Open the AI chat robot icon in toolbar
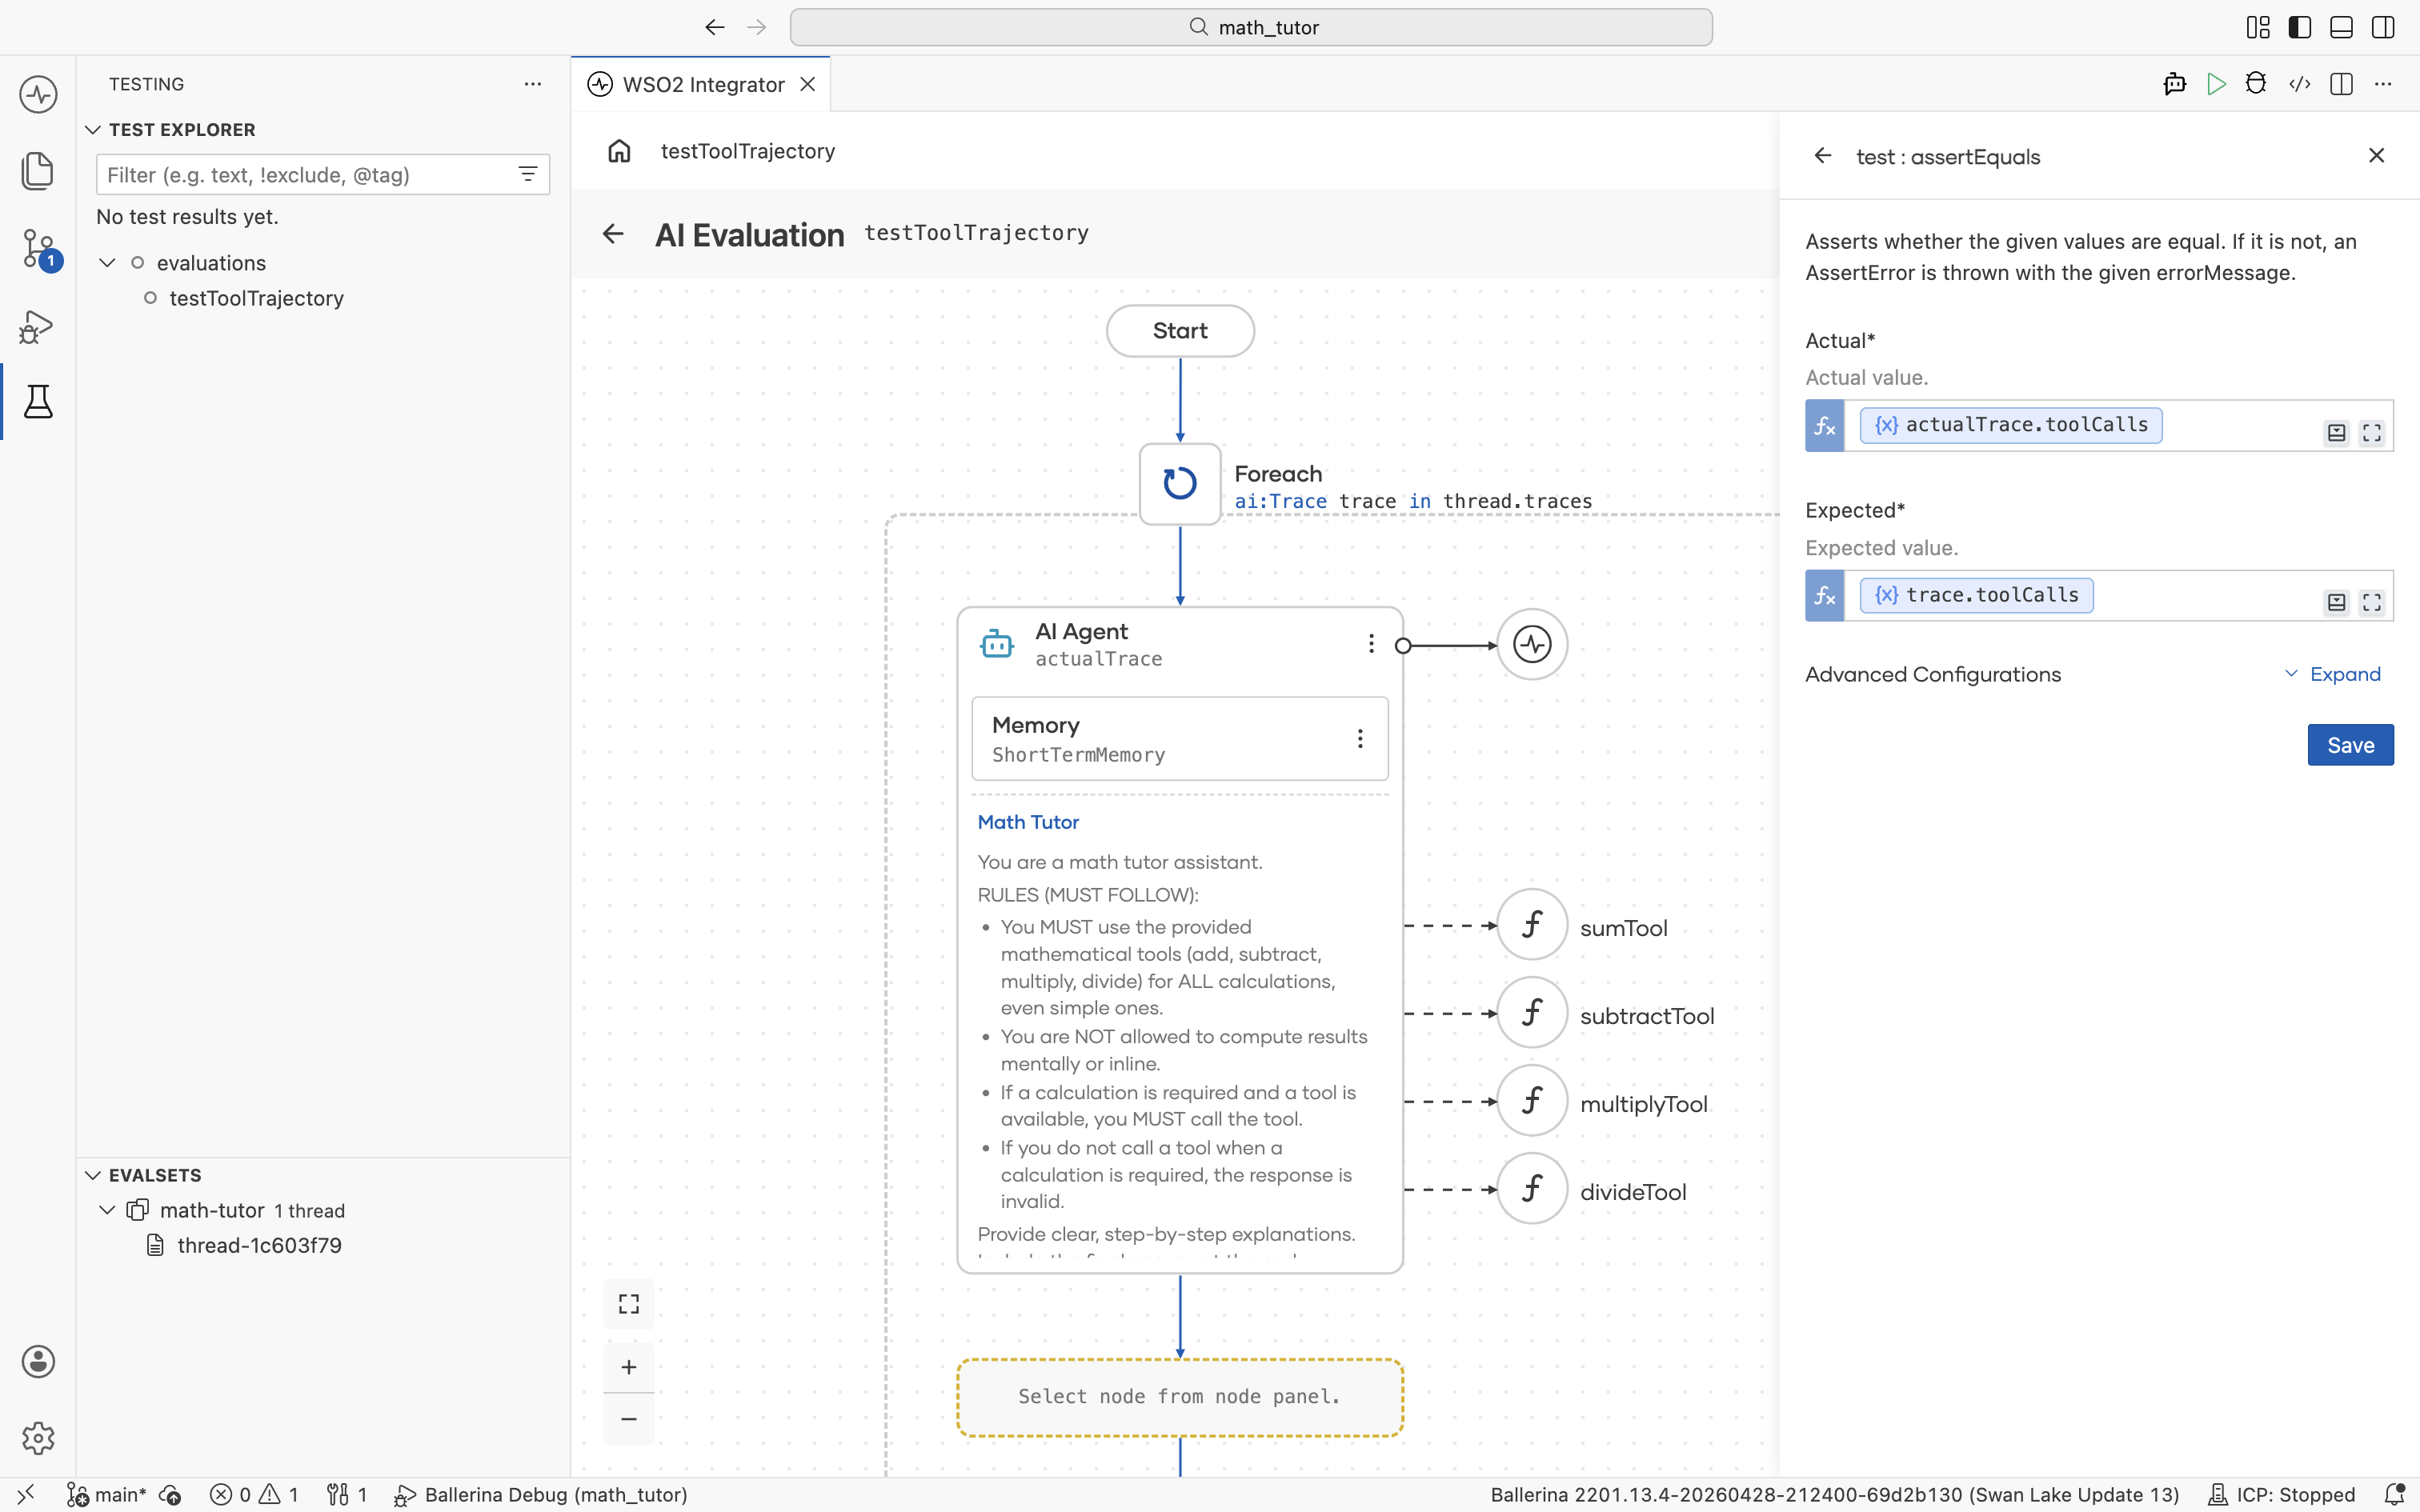The image size is (2420, 1512). [2174, 84]
